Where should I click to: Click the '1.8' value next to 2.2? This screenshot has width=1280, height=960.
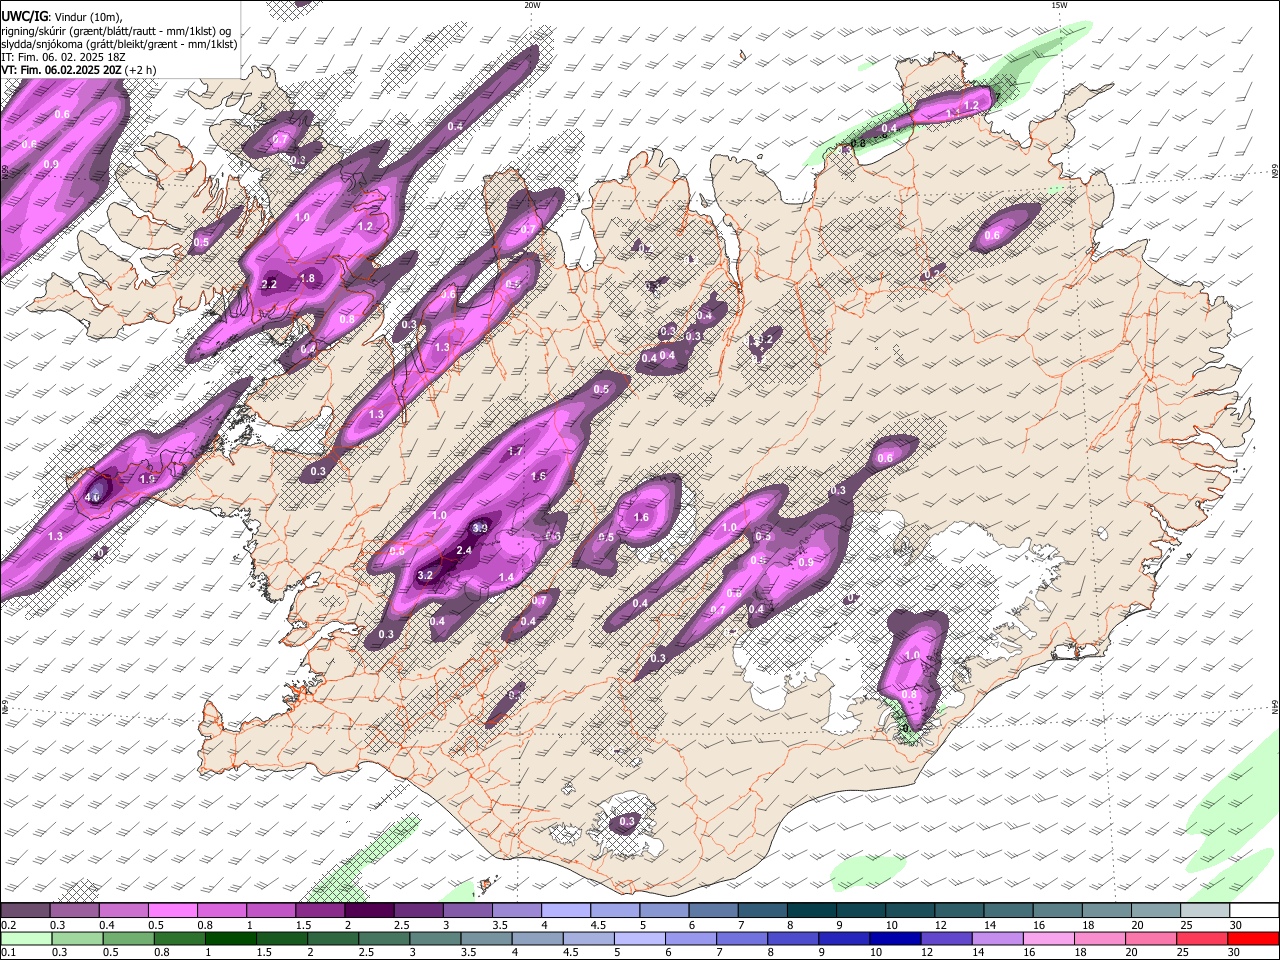click(x=308, y=279)
